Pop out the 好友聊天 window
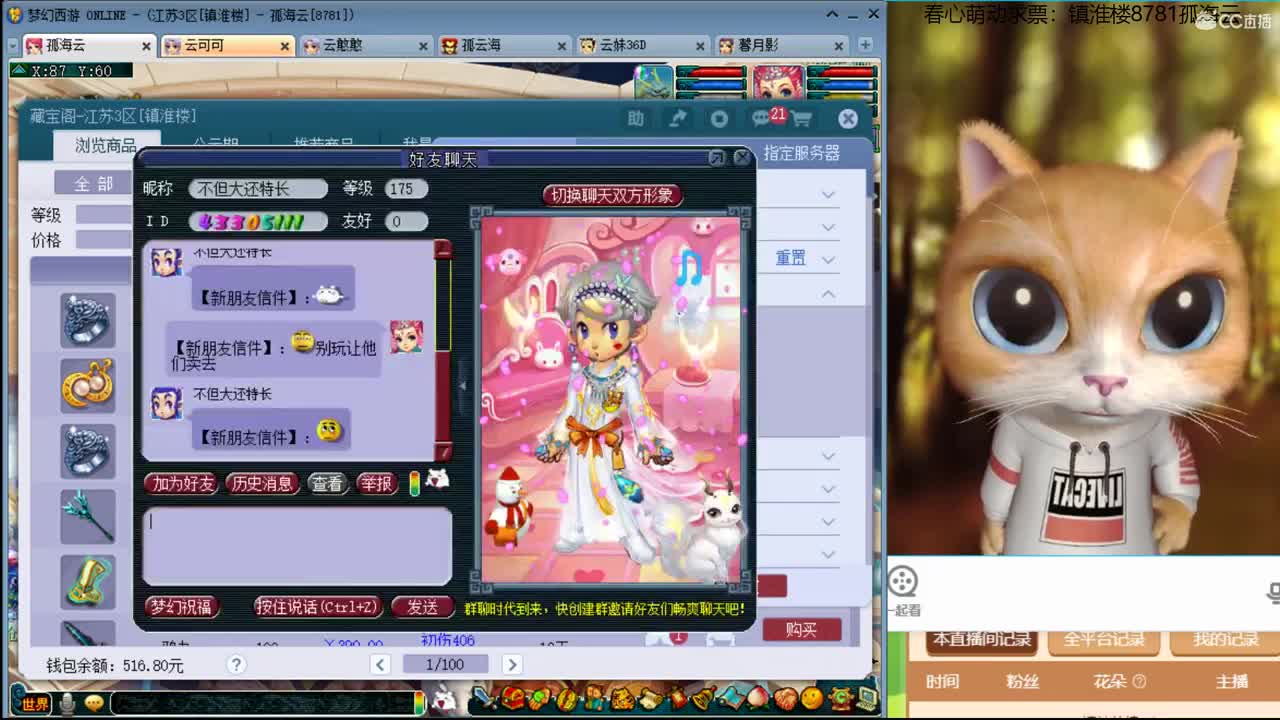Viewport: 1280px width, 720px height. [717, 158]
